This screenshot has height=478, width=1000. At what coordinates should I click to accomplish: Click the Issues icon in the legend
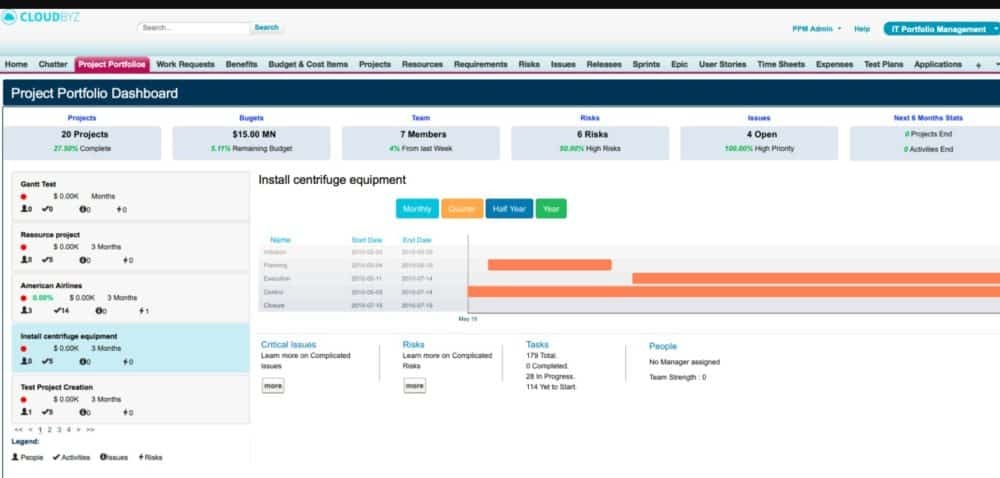tap(103, 457)
